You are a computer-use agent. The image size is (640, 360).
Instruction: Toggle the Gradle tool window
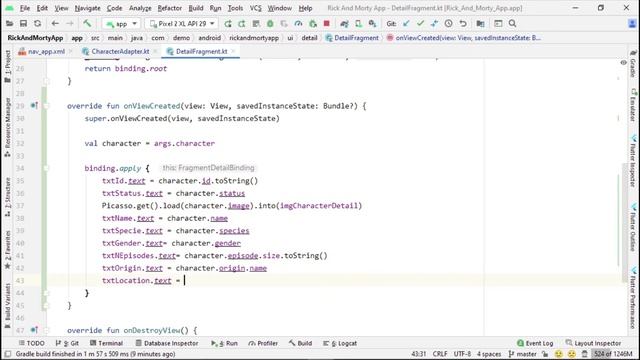click(x=633, y=64)
